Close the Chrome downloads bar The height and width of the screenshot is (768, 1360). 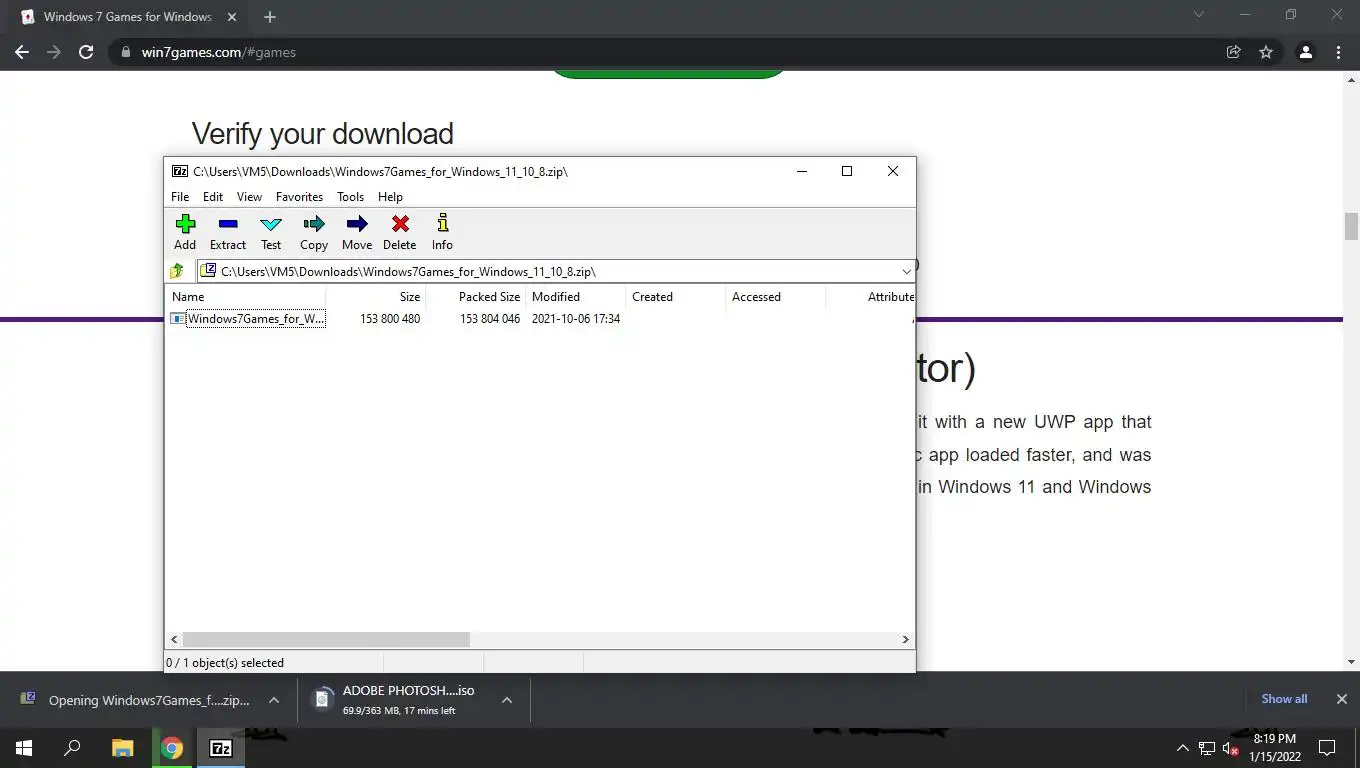click(1342, 699)
